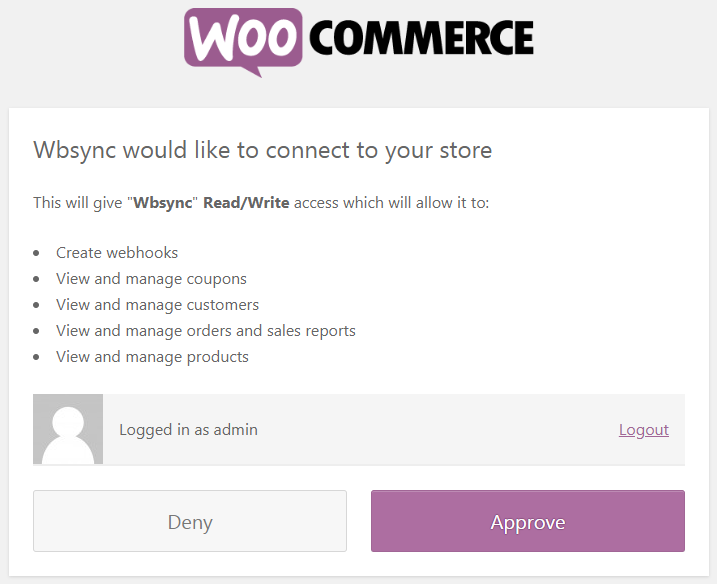Click the bullet beside 'View and manage products'
The width and height of the screenshot is (717, 584).
37,358
